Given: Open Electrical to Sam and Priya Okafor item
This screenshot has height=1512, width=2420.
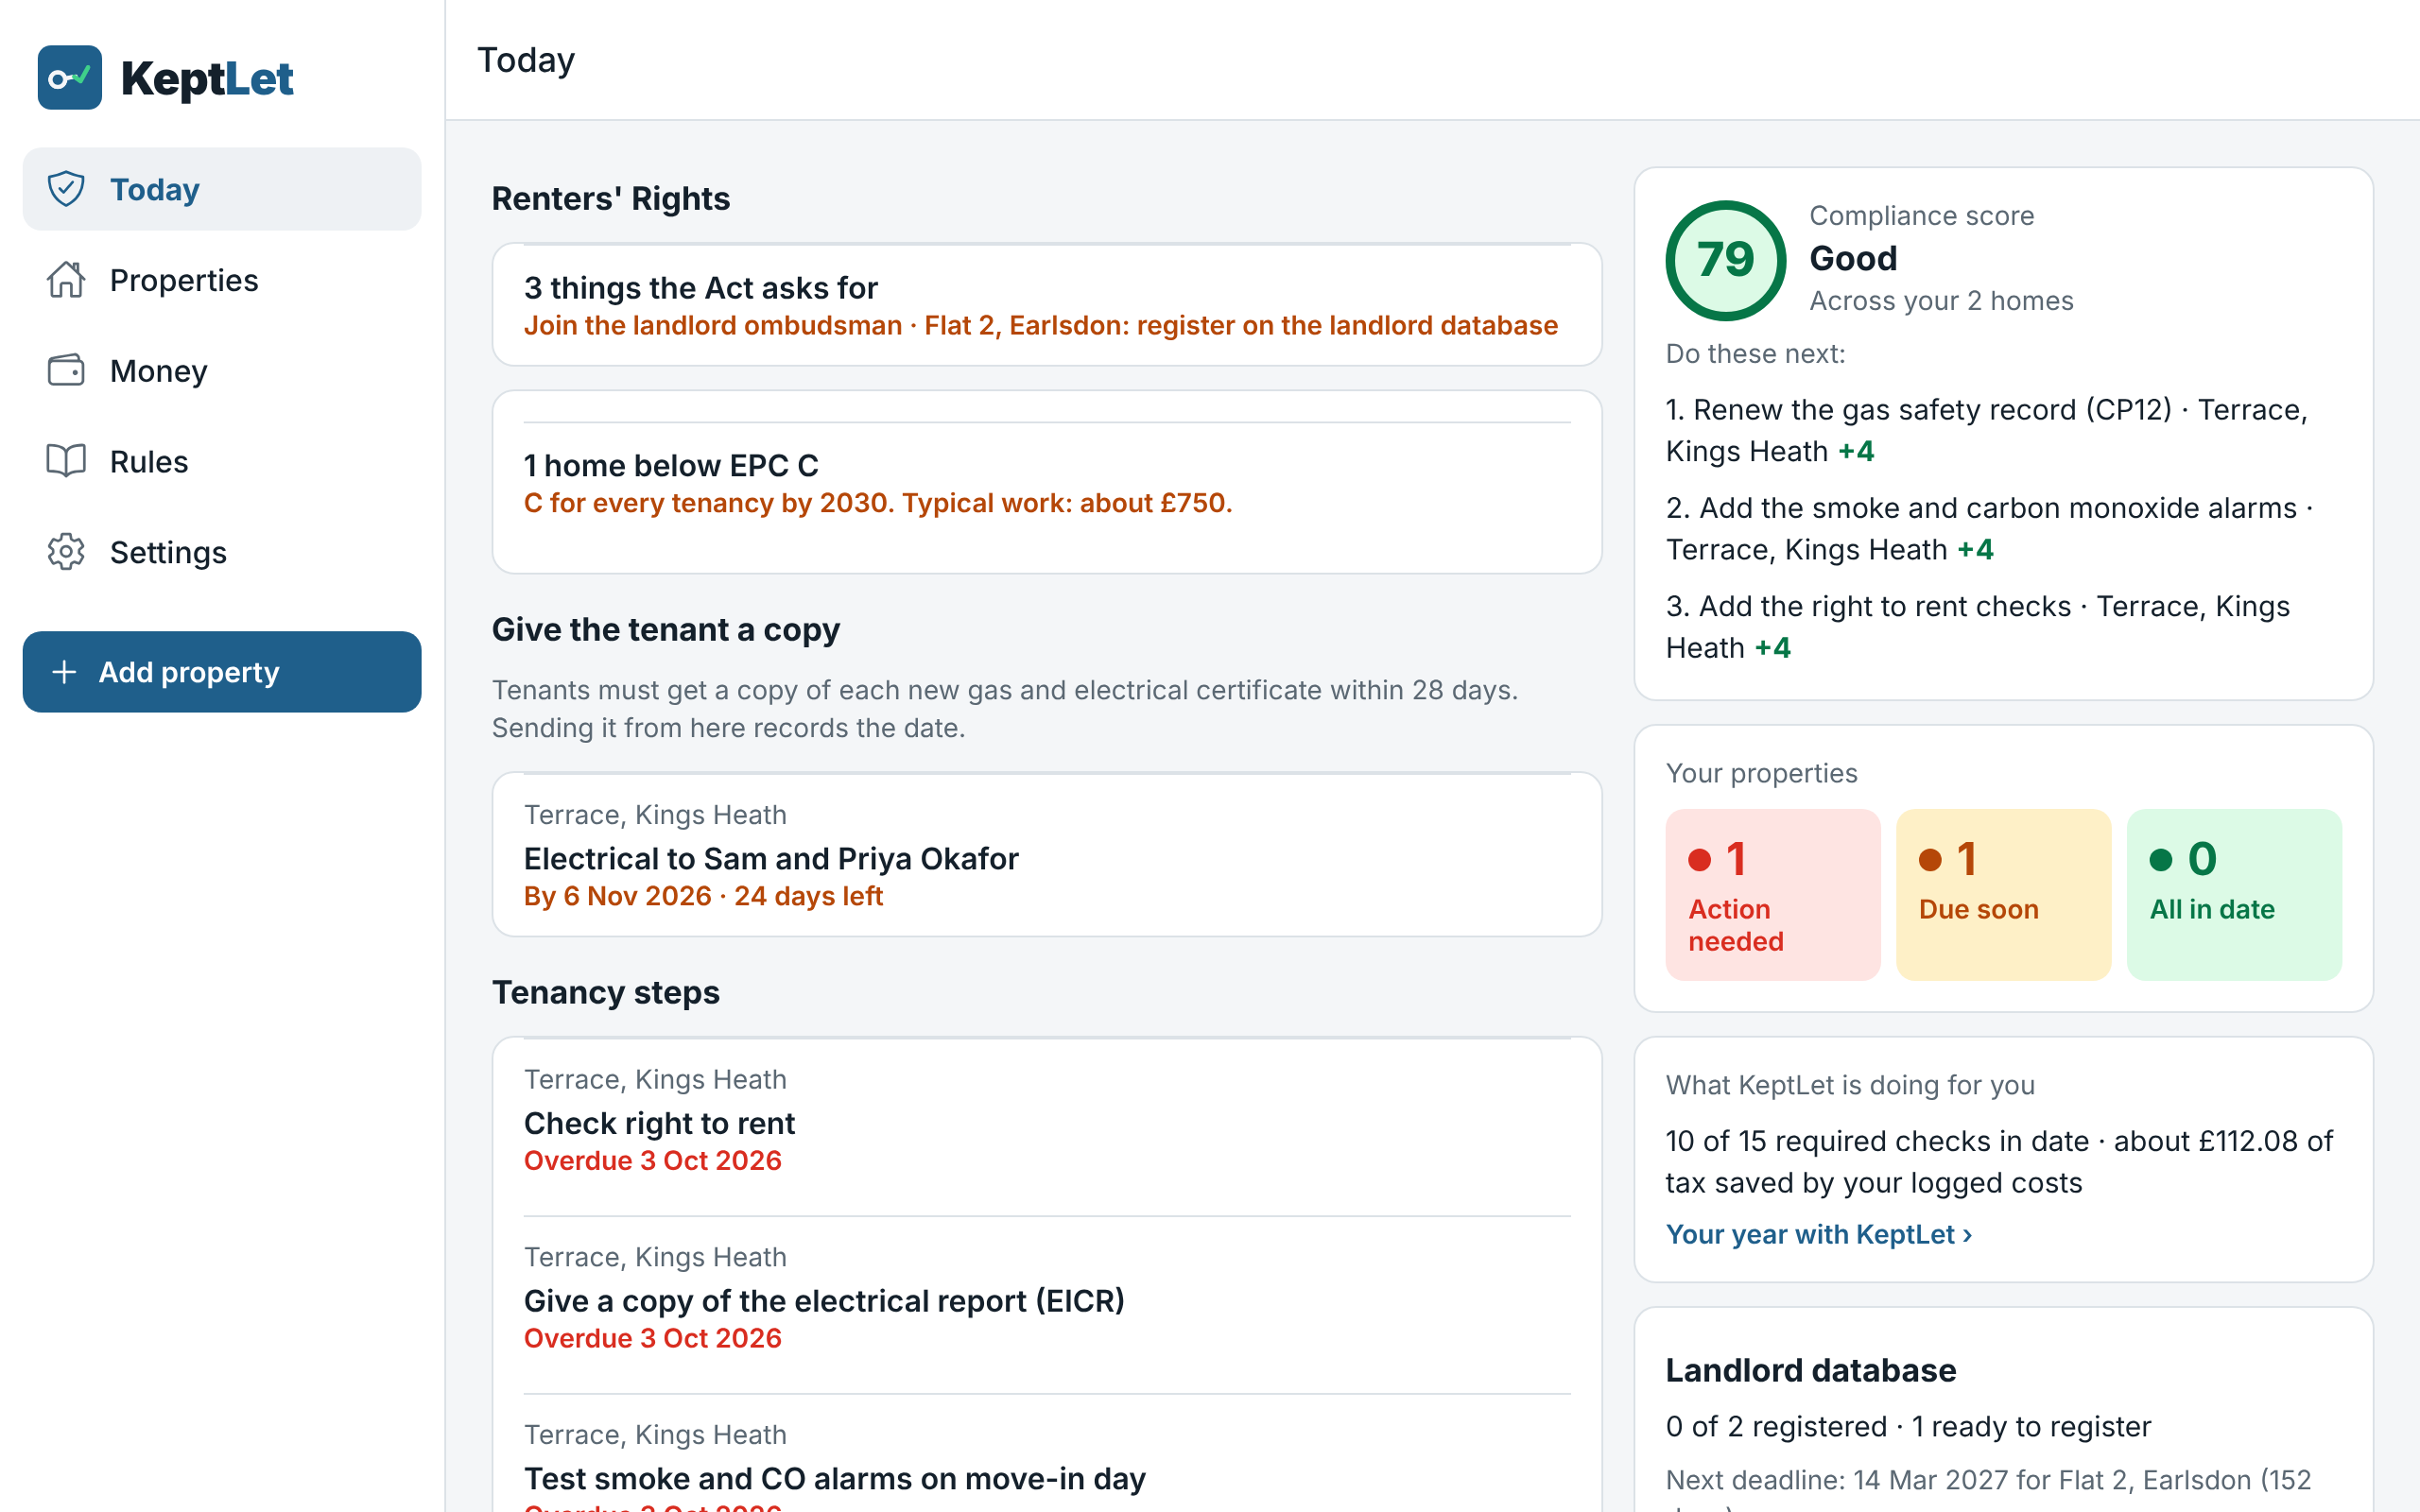Looking at the screenshot, I should coord(1047,855).
